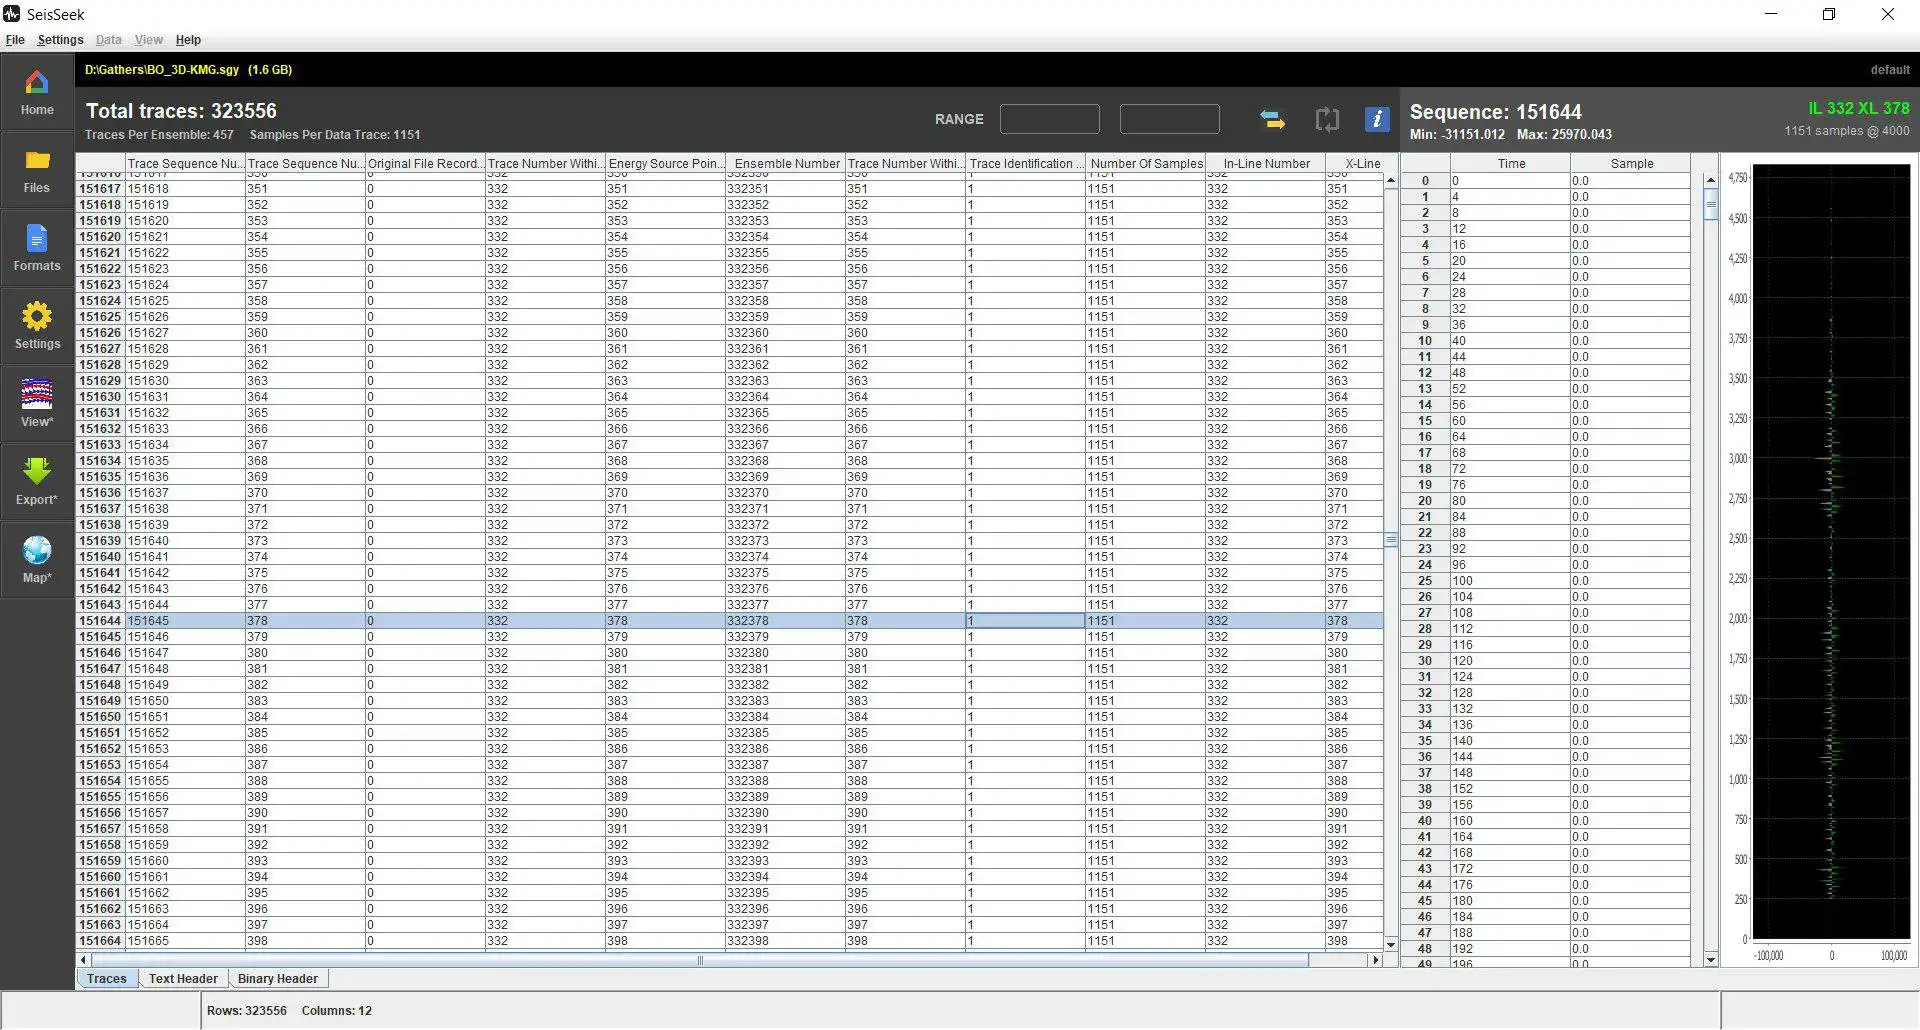The image size is (1920, 1030).
Task: Open the Files sidebar icon
Action: click(37, 170)
